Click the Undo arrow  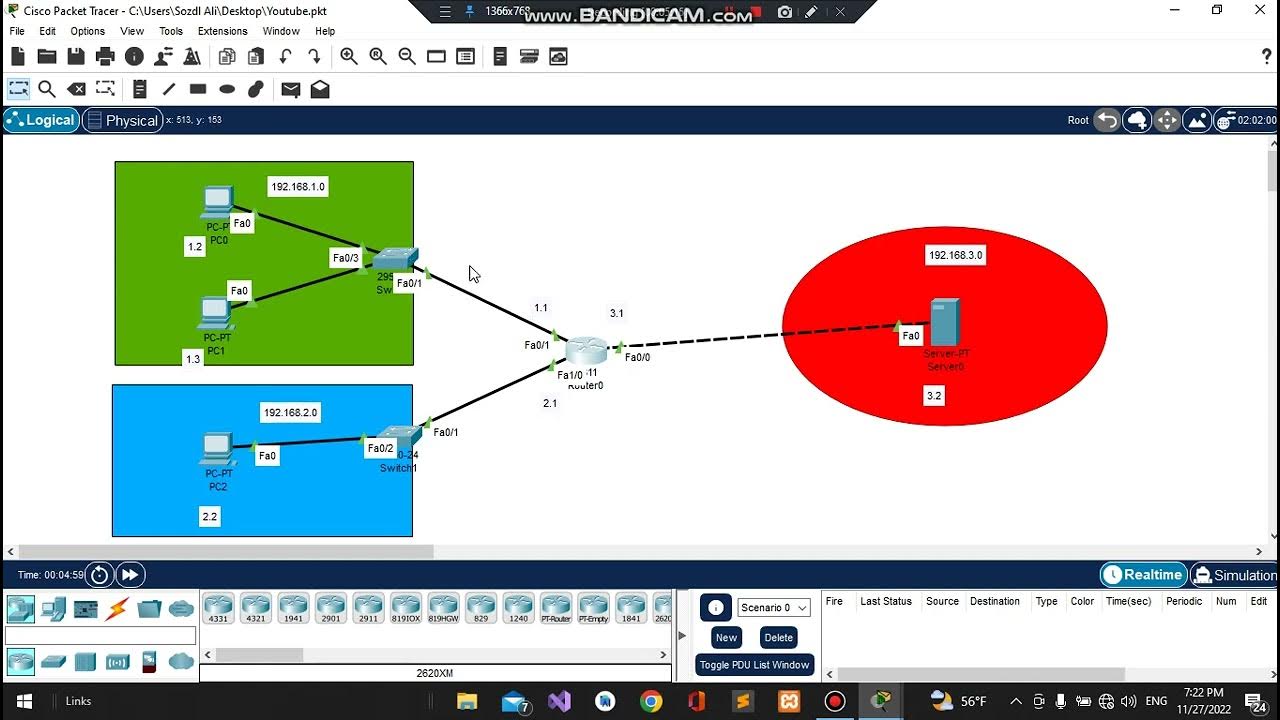coord(285,57)
